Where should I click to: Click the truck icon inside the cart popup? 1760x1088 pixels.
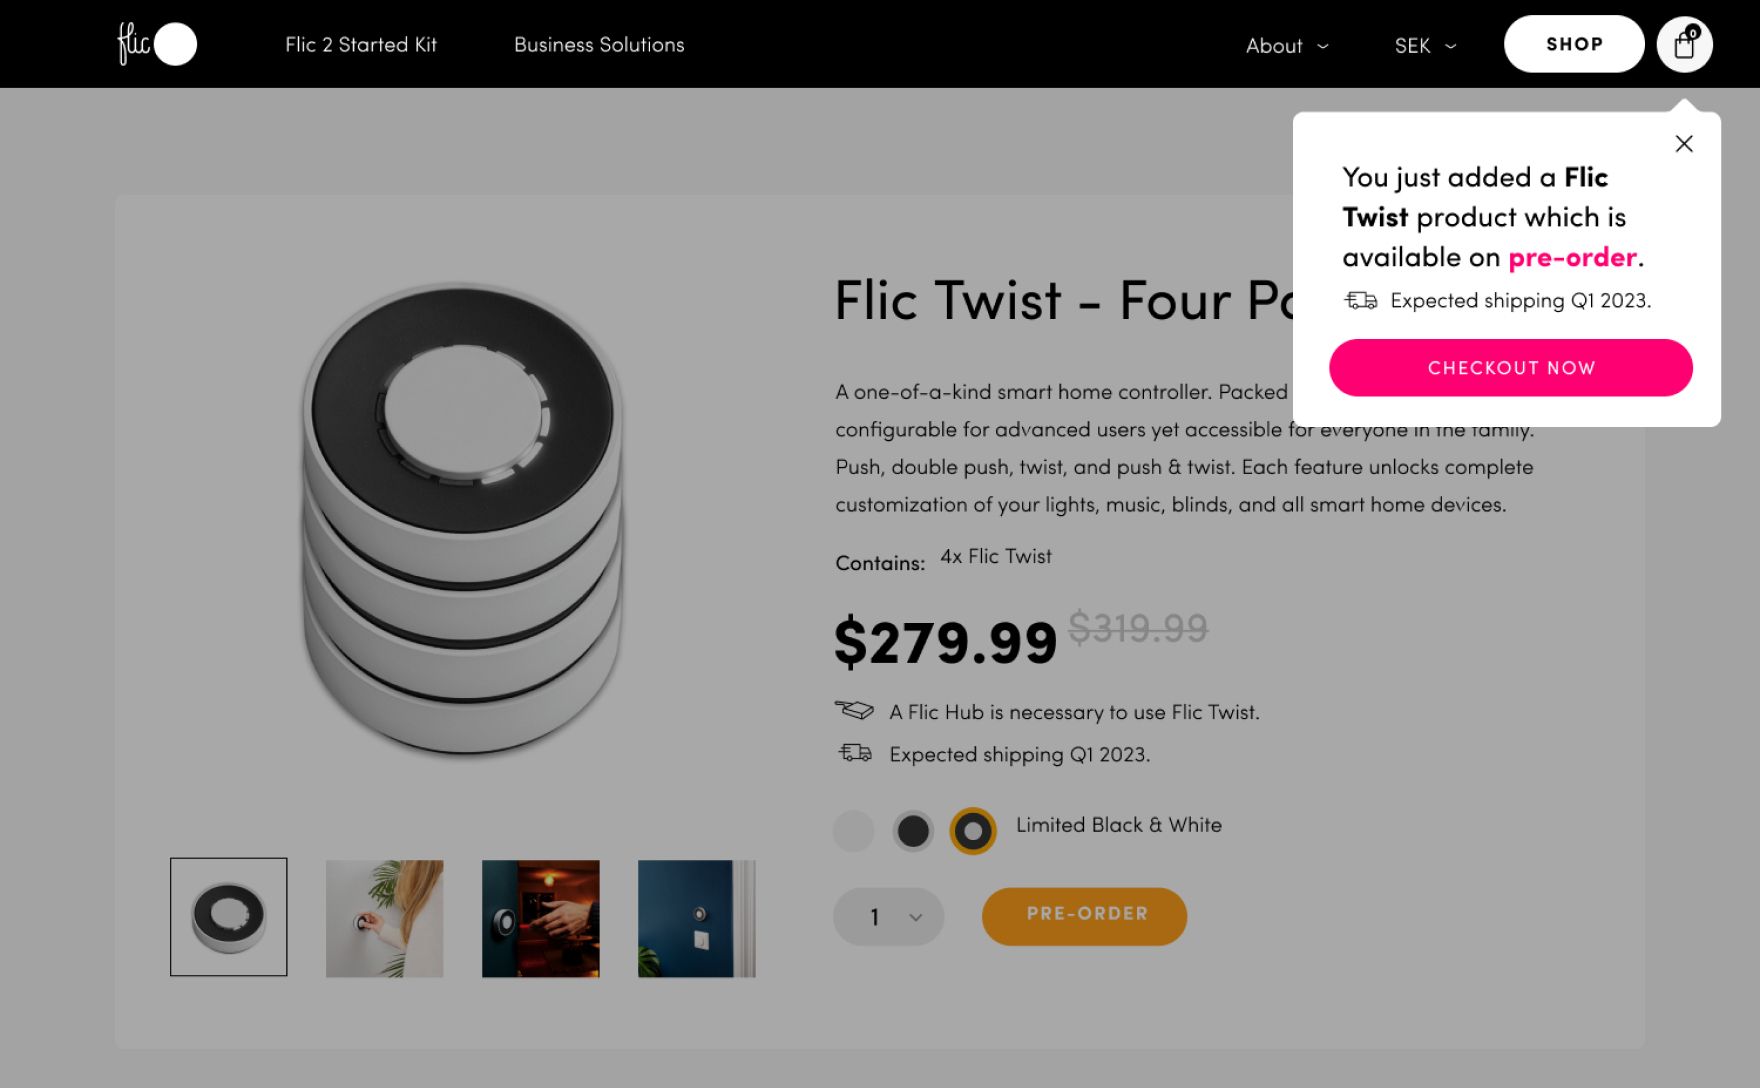click(x=1361, y=300)
